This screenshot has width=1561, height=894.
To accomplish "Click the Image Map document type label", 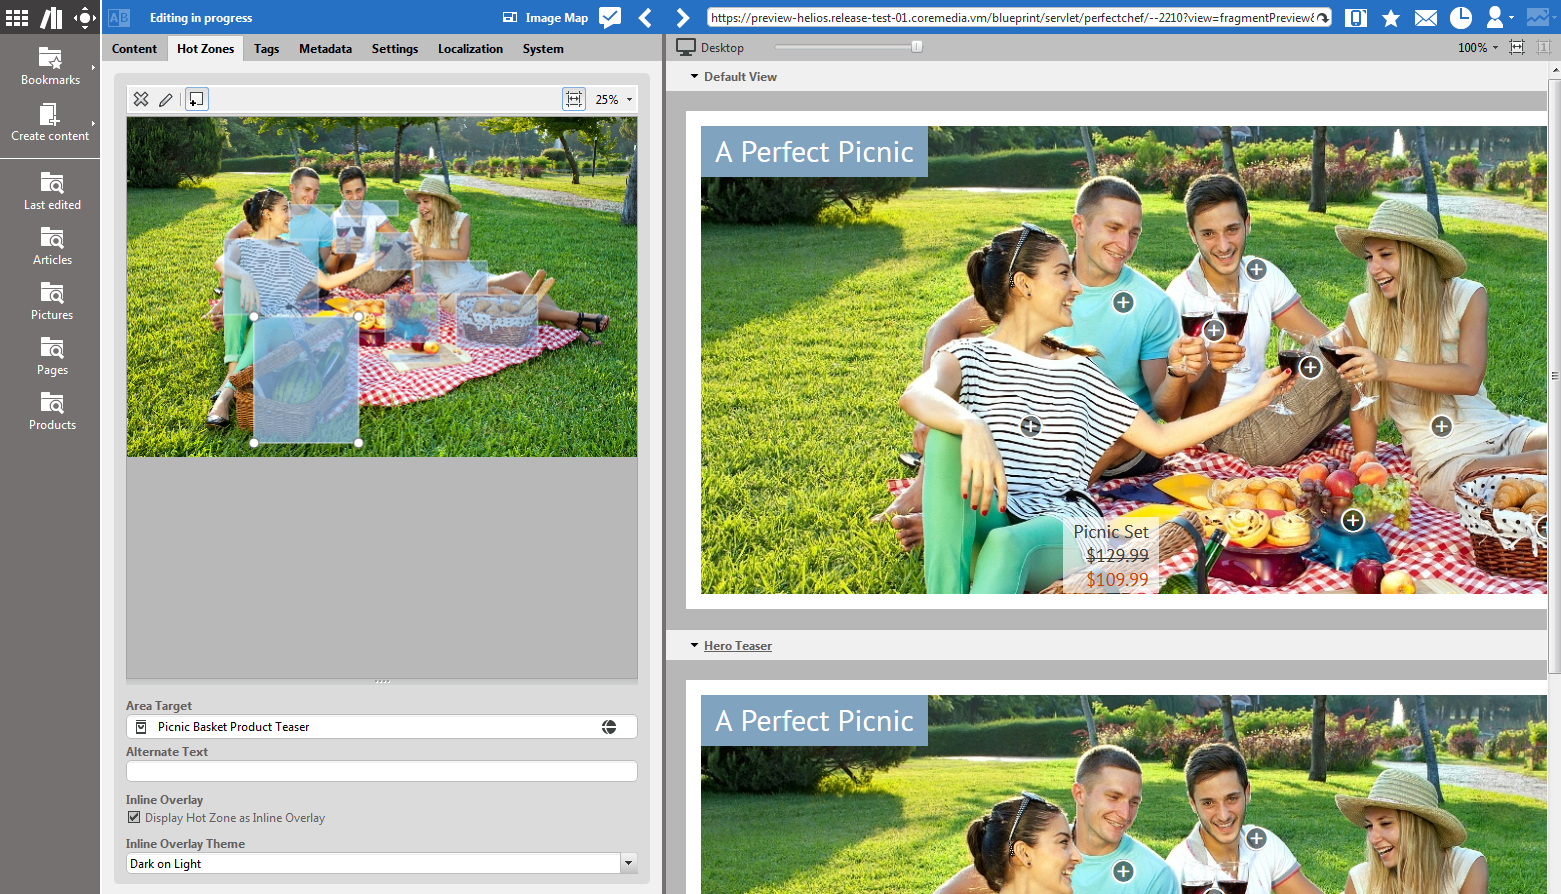I will click(556, 18).
